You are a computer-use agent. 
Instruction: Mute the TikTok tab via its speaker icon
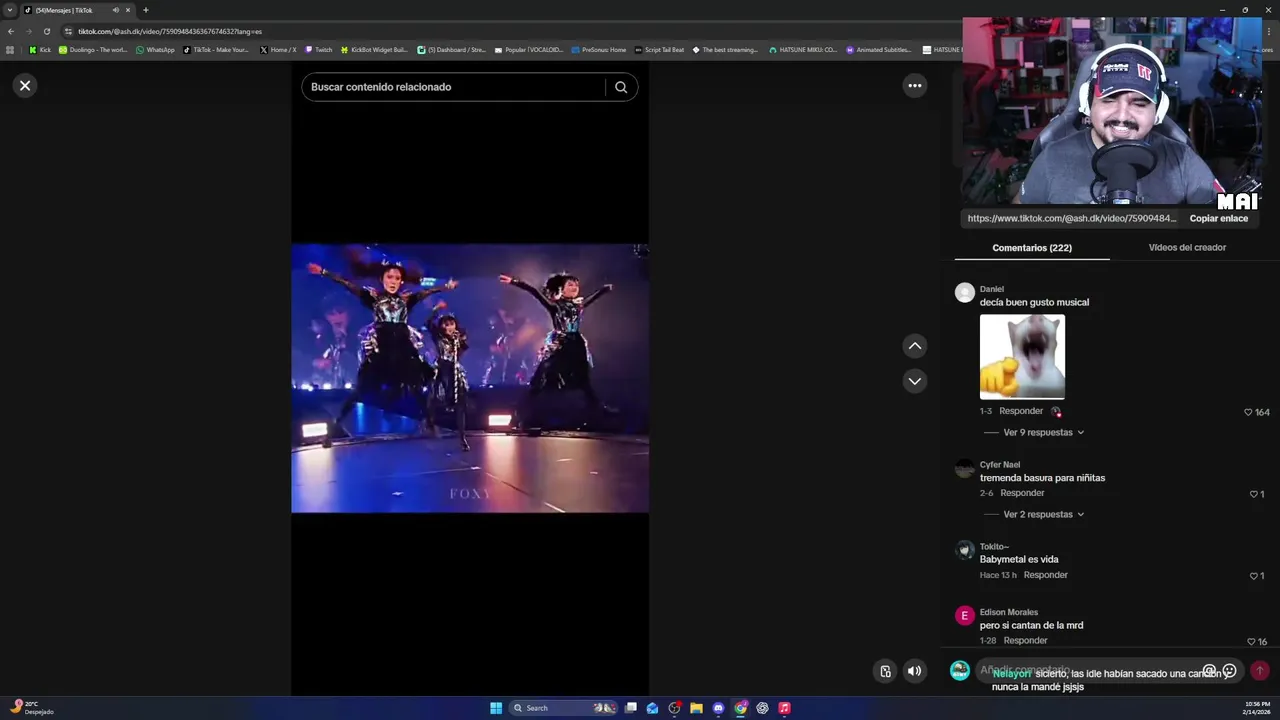115,10
